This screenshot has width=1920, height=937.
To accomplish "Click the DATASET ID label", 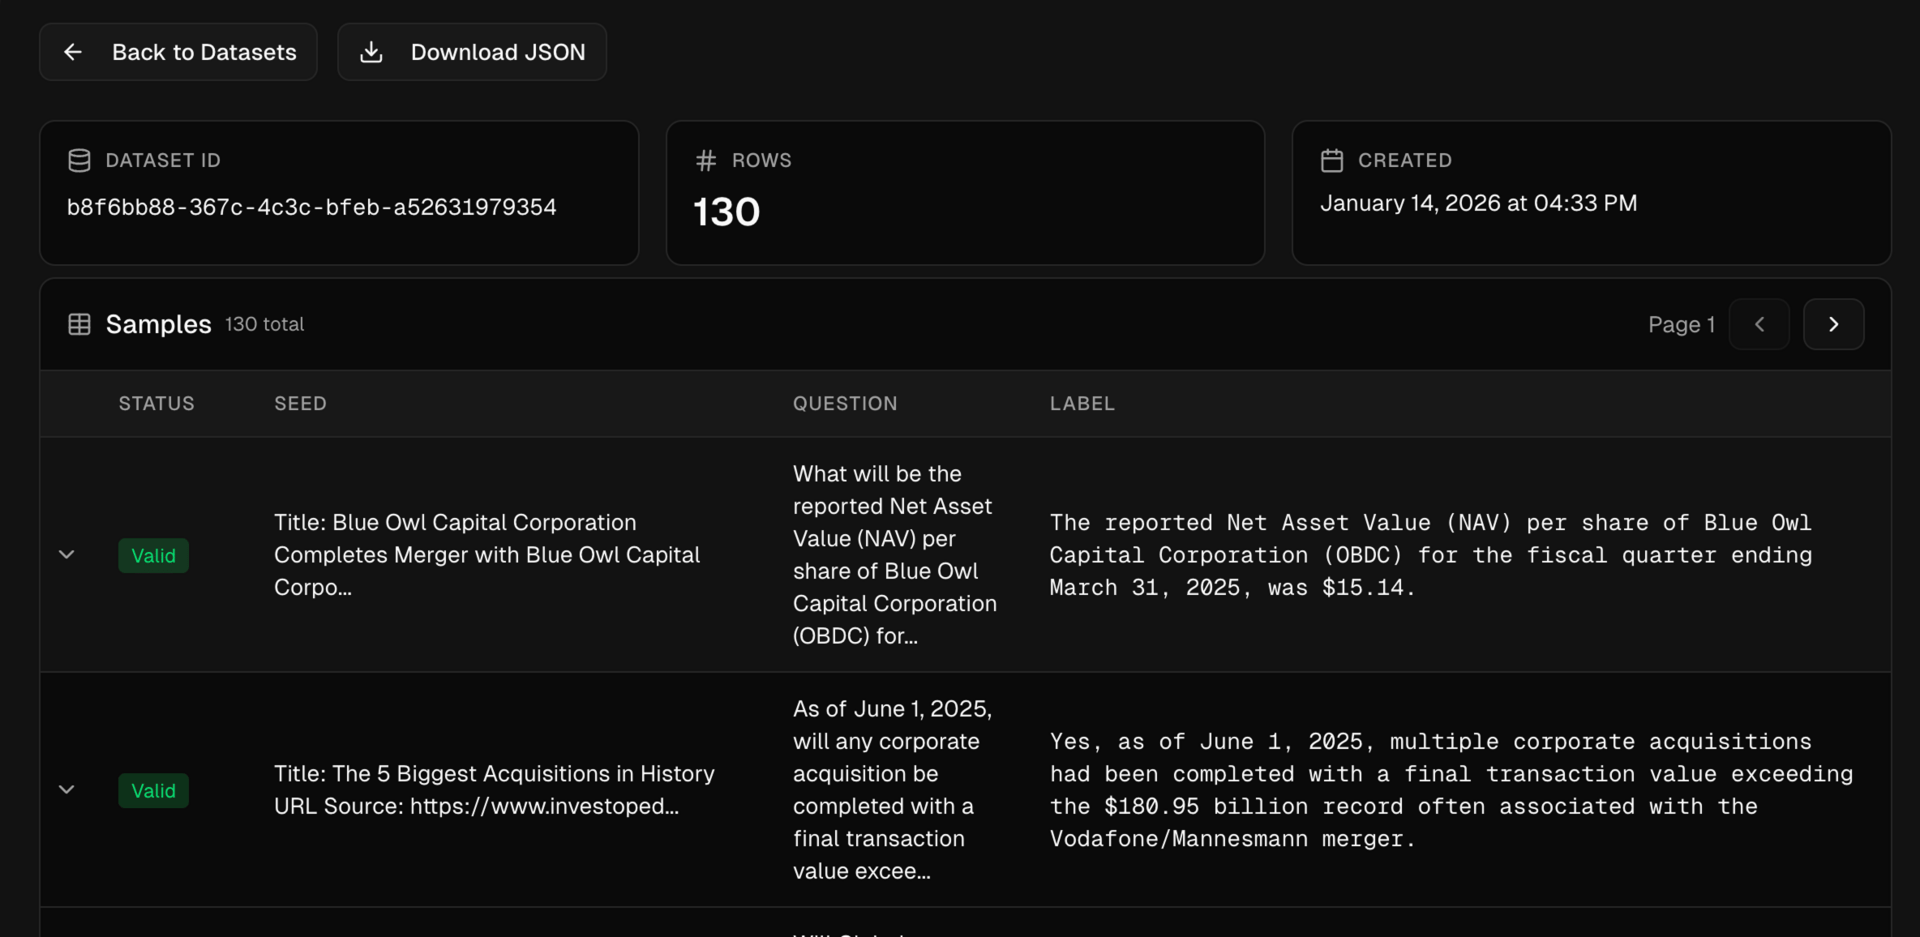I will pyautogui.click(x=163, y=160).
